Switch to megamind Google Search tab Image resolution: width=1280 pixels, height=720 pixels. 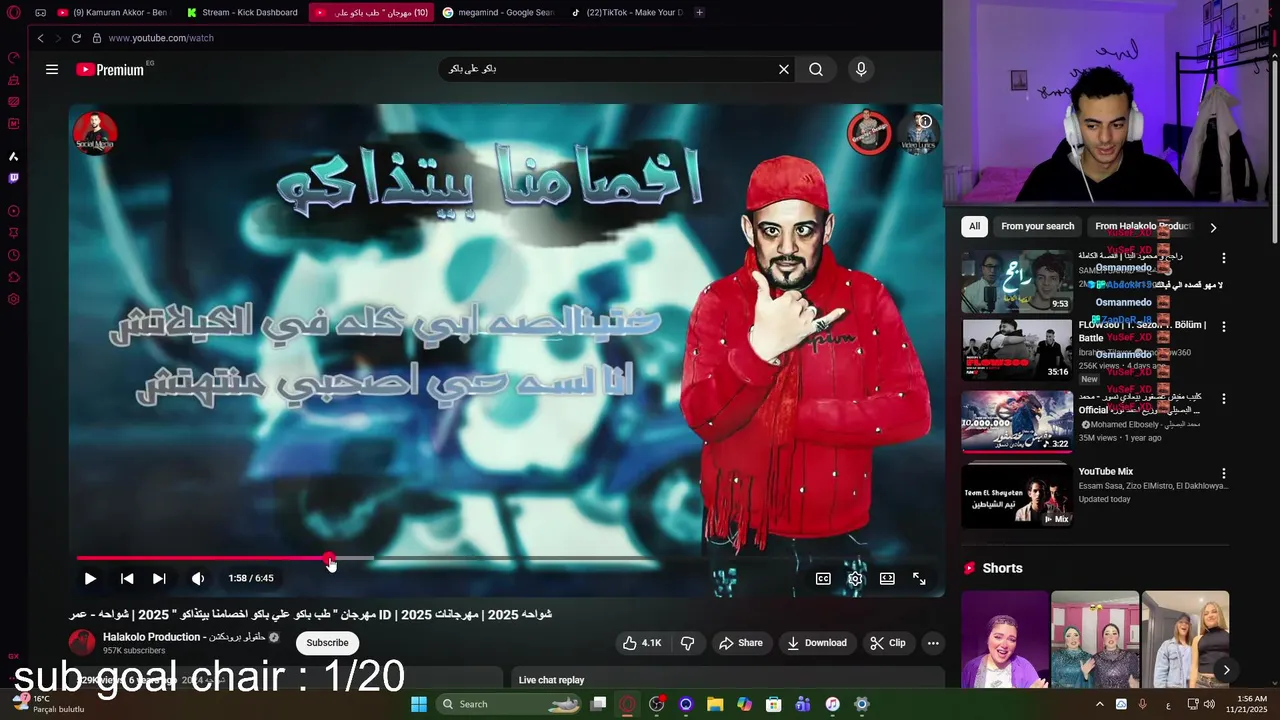(x=497, y=12)
